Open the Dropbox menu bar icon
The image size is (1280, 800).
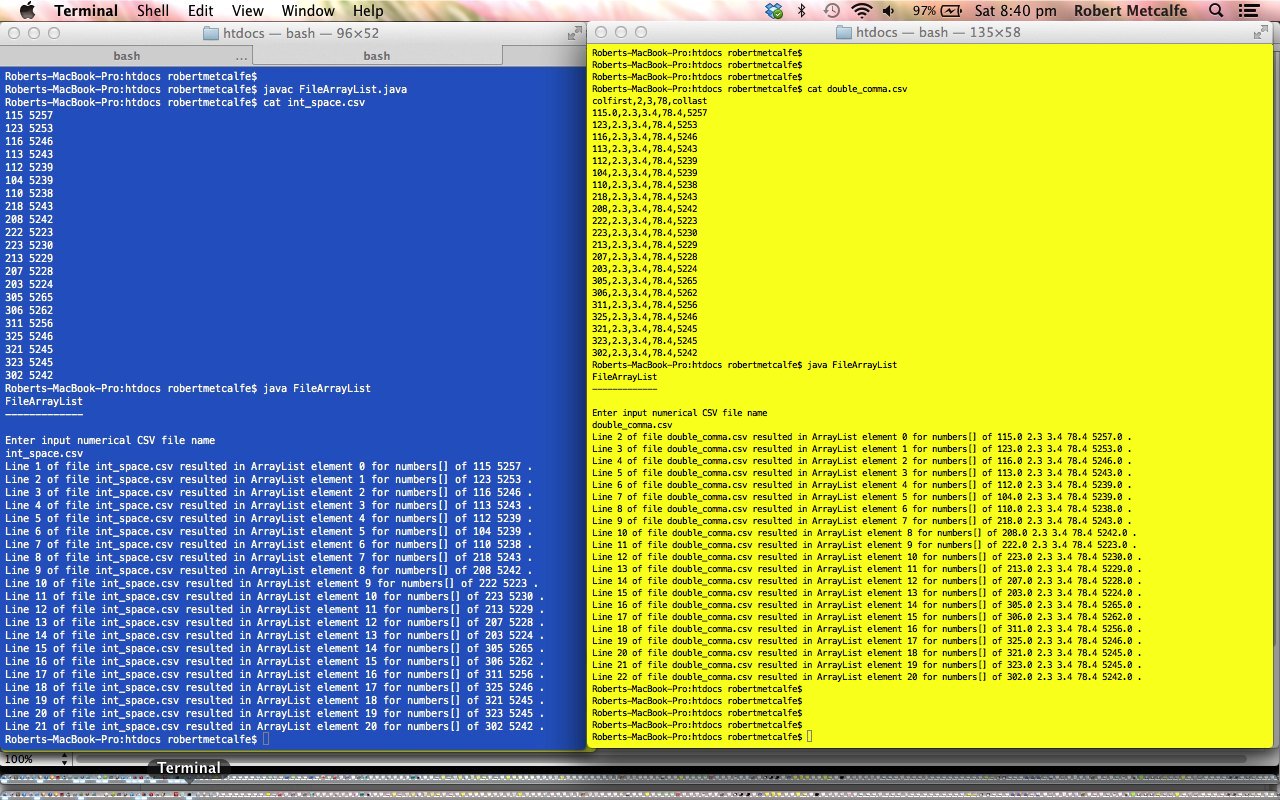(x=773, y=11)
